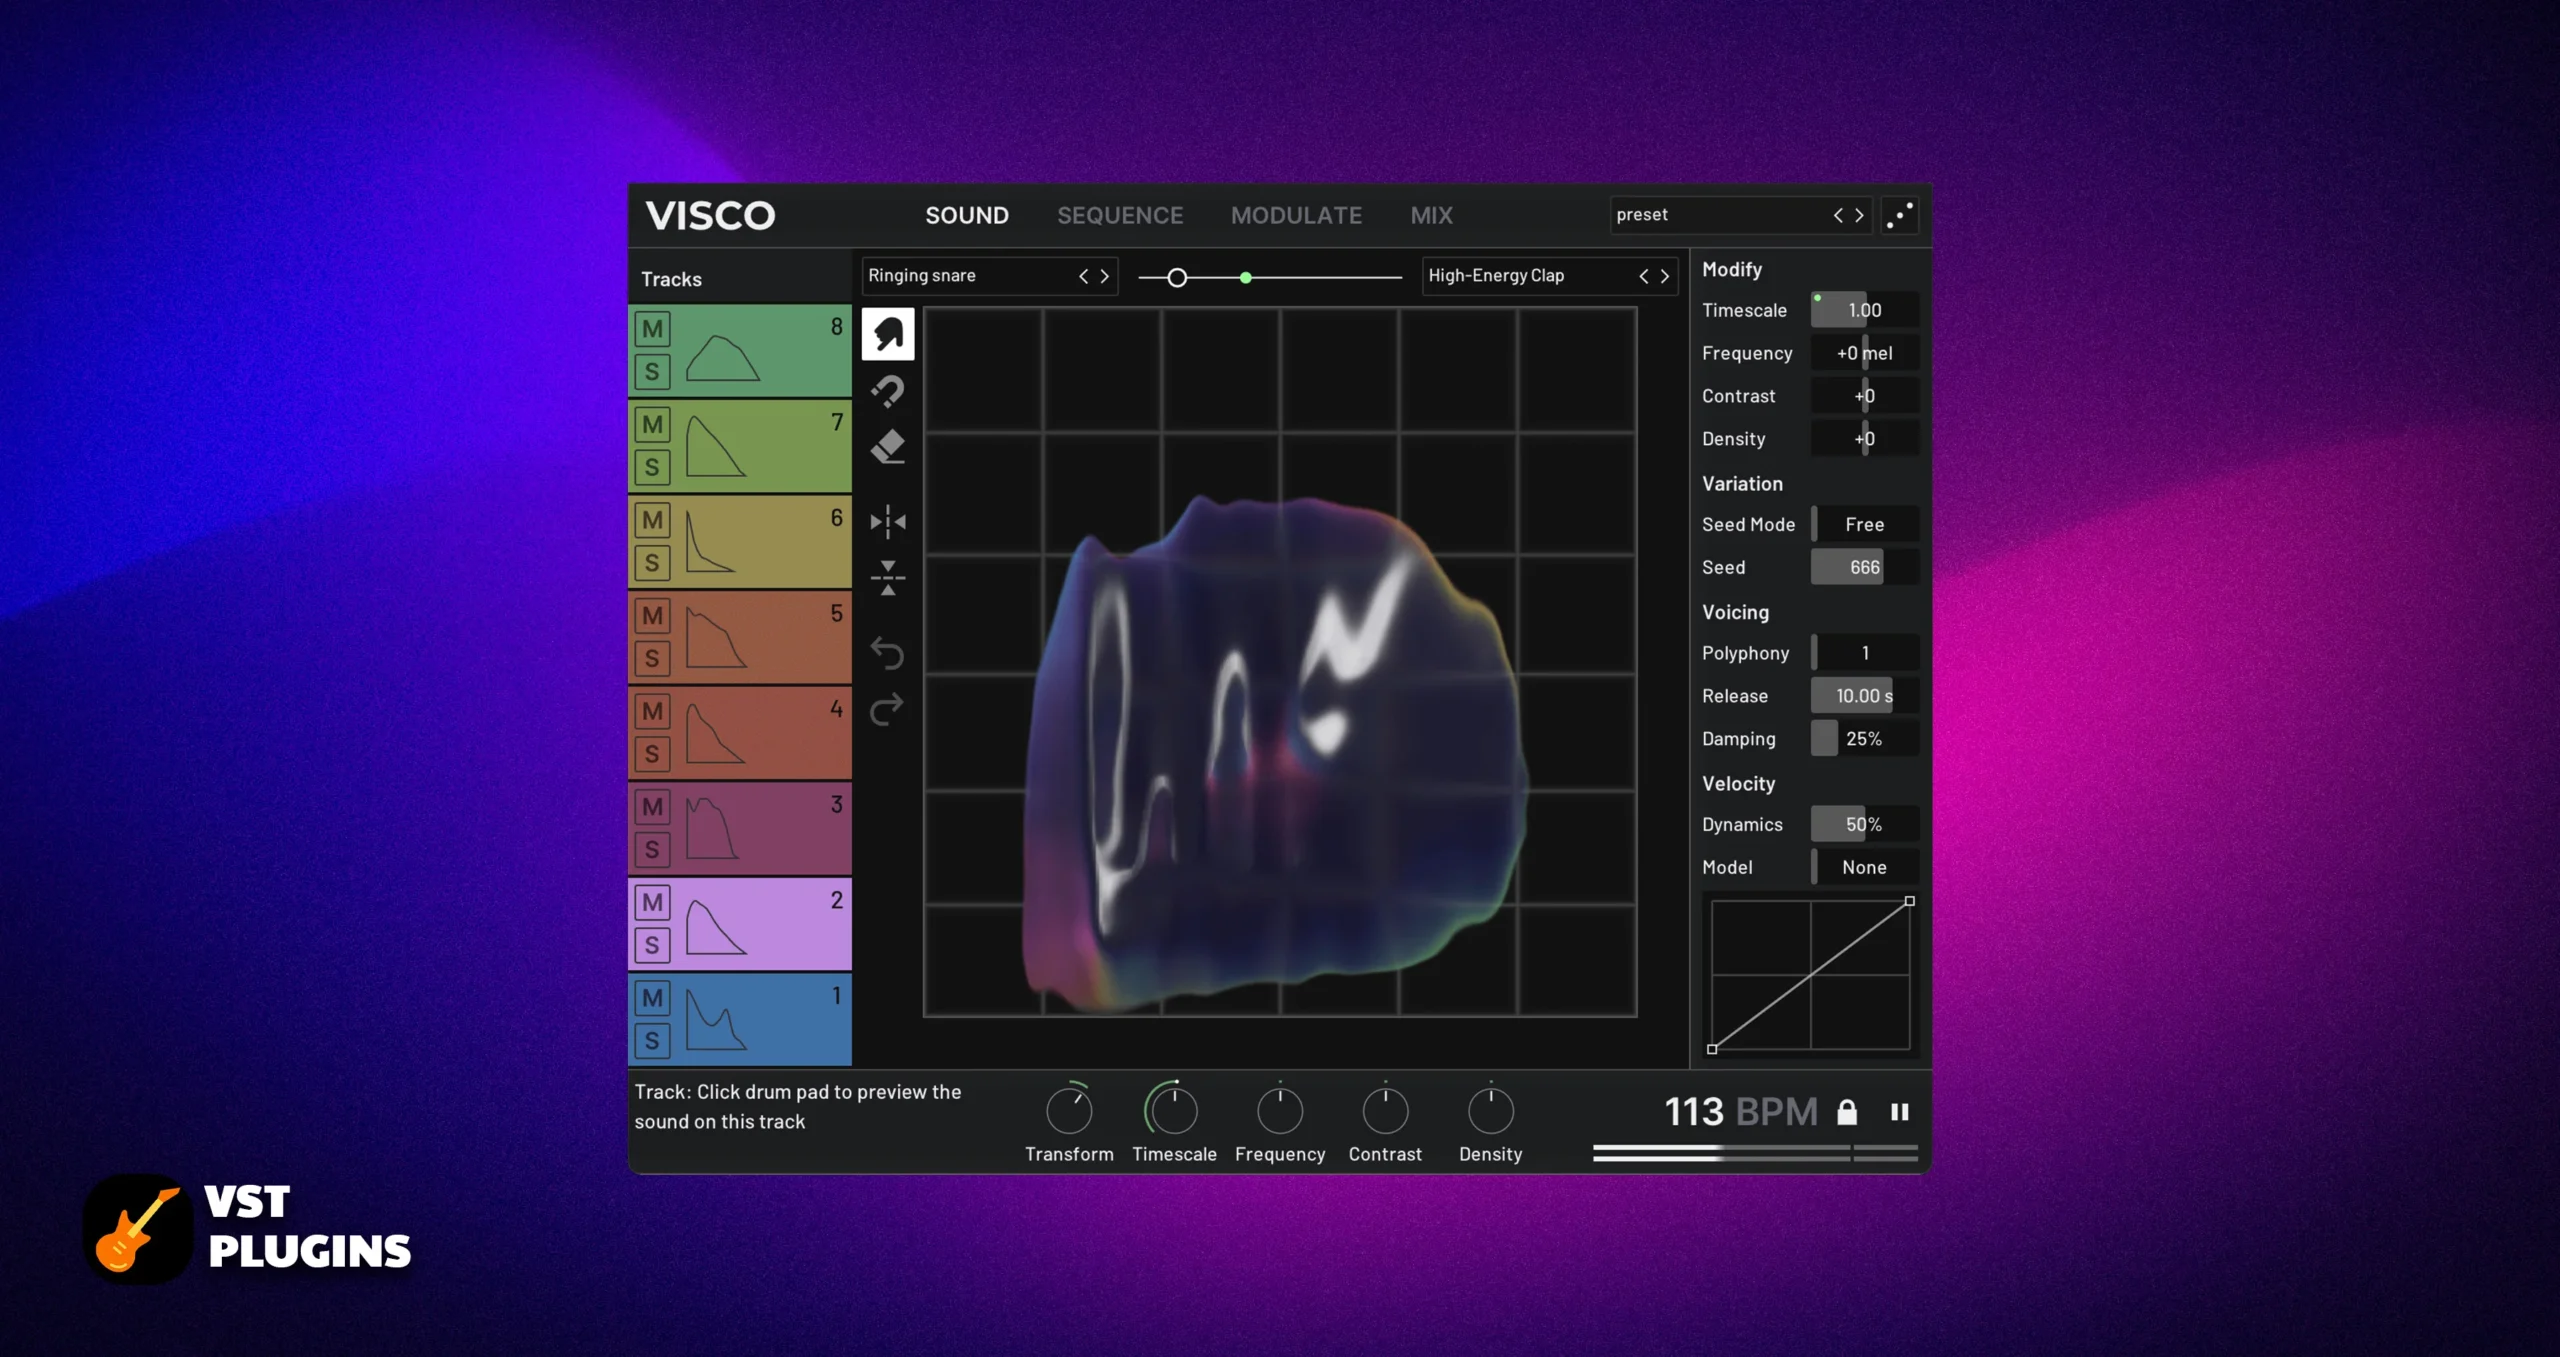Viewport: 2560px width, 1357px height.
Task: Click the Polyphony value 1
Action: tap(1864, 653)
